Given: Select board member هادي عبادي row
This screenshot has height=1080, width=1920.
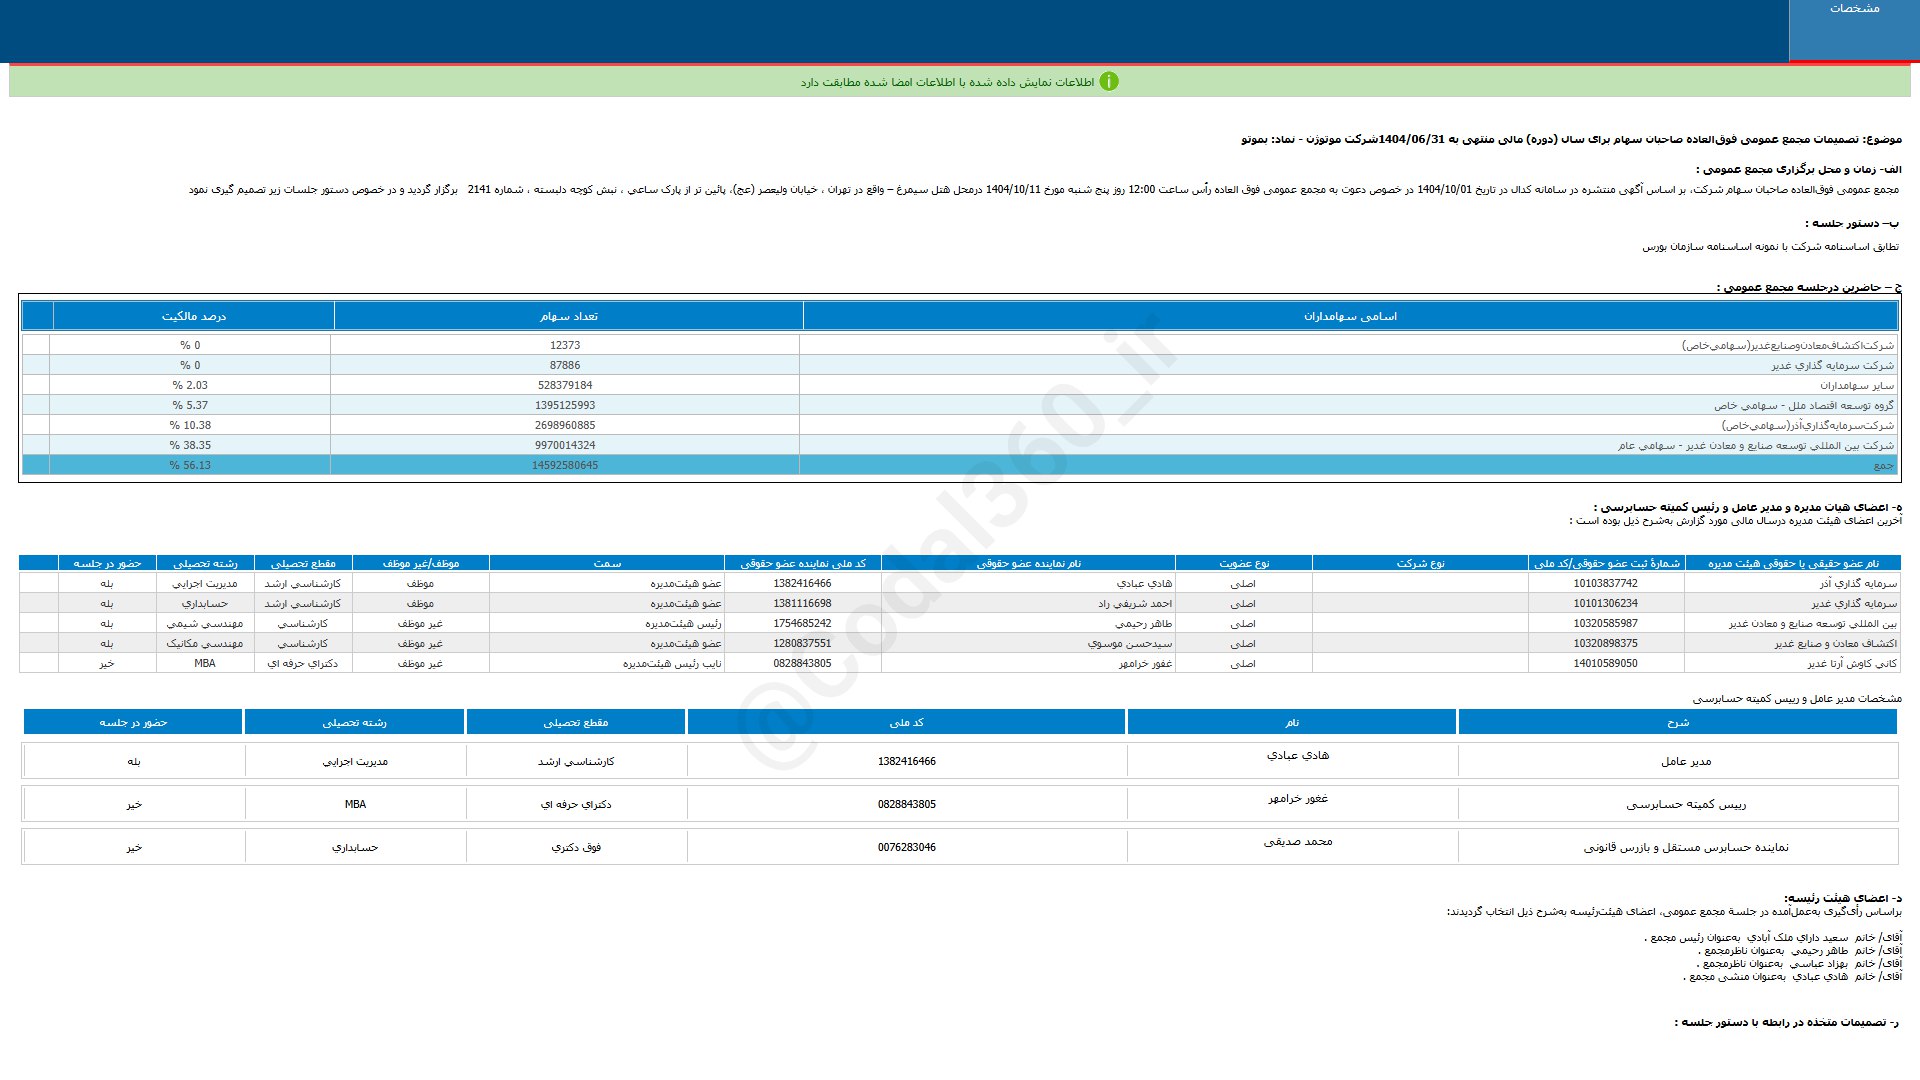Looking at the screenshot, I should click(1144, 583).
